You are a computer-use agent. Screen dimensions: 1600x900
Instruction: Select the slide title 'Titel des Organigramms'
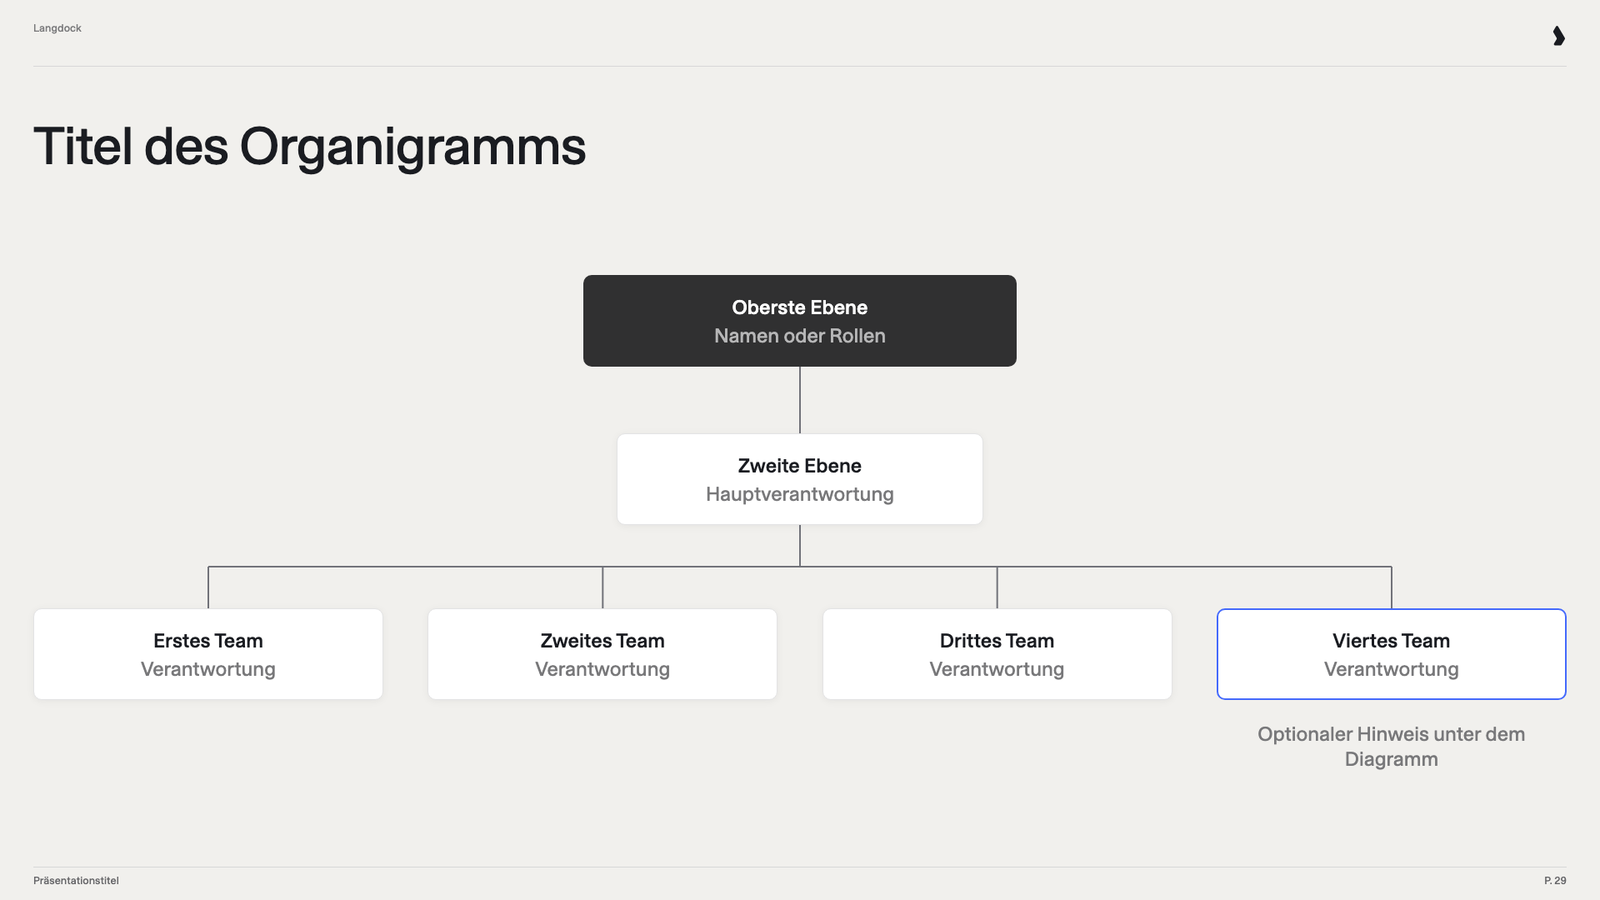[309, 147]
